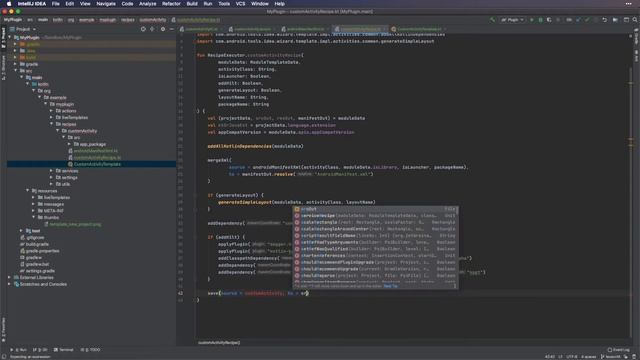Viewport: 640px width, 360px height.
Task: Open Project panel settings gear
Action: tap(163, 29)
